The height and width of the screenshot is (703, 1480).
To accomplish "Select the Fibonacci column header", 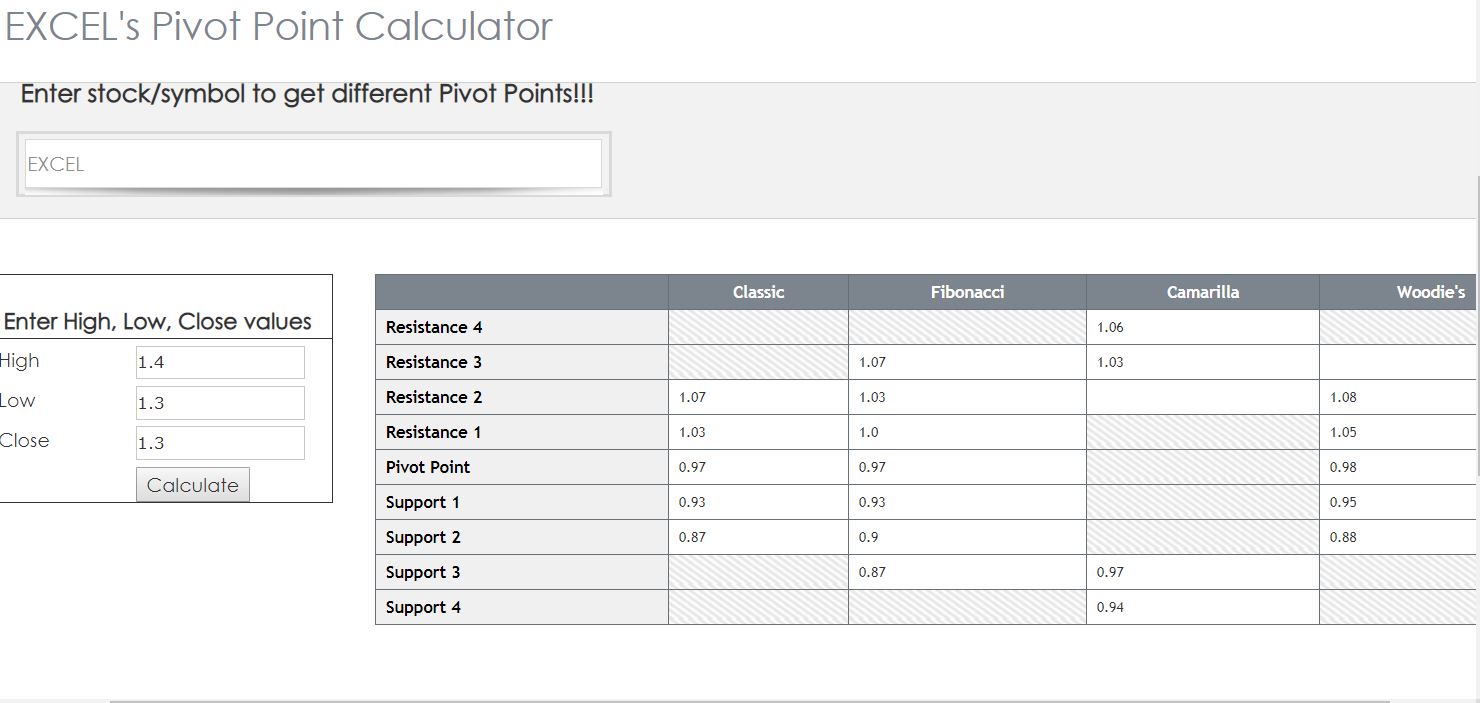I will click(967, 292).
